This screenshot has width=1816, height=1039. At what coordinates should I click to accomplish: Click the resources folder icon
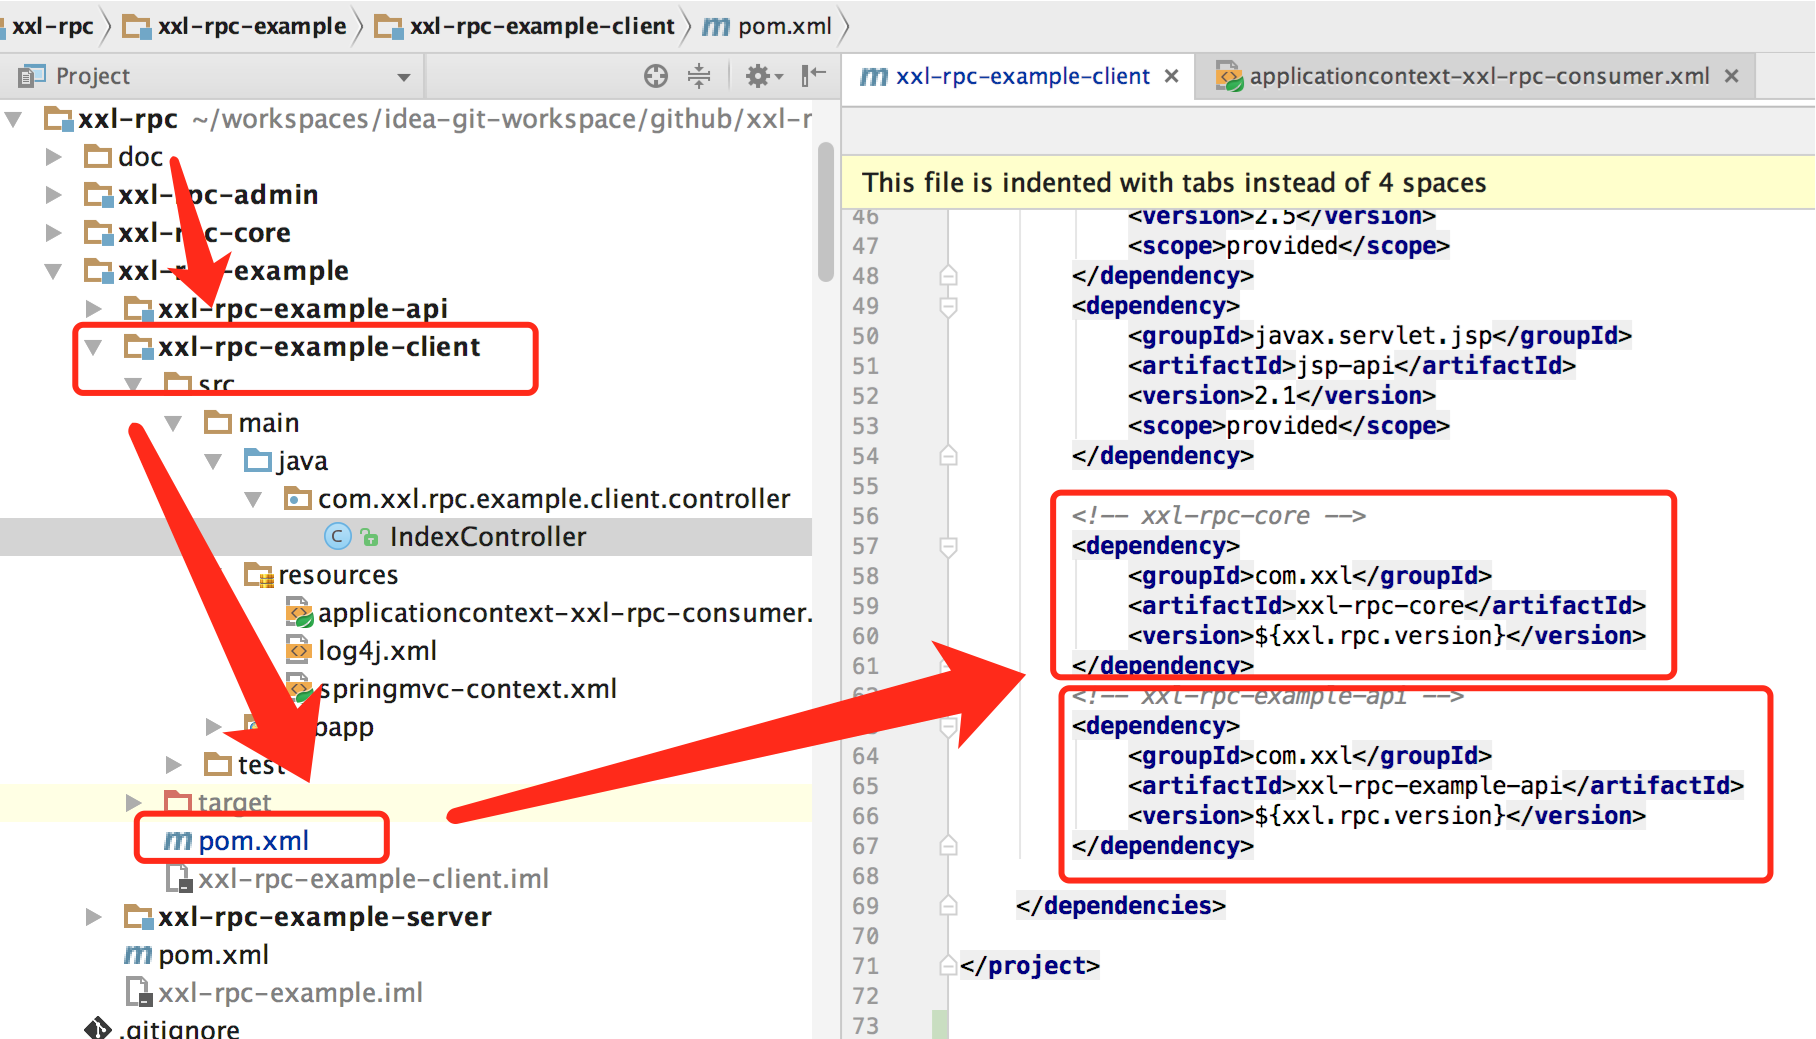(x=258, y=575)
